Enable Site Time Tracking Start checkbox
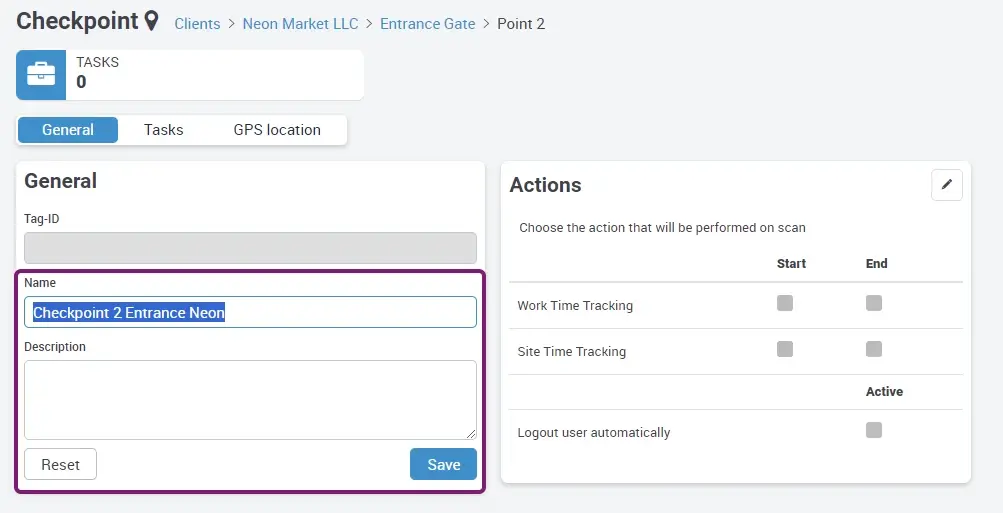This screenshot has height=513, width=1003. tap(785, 349)
